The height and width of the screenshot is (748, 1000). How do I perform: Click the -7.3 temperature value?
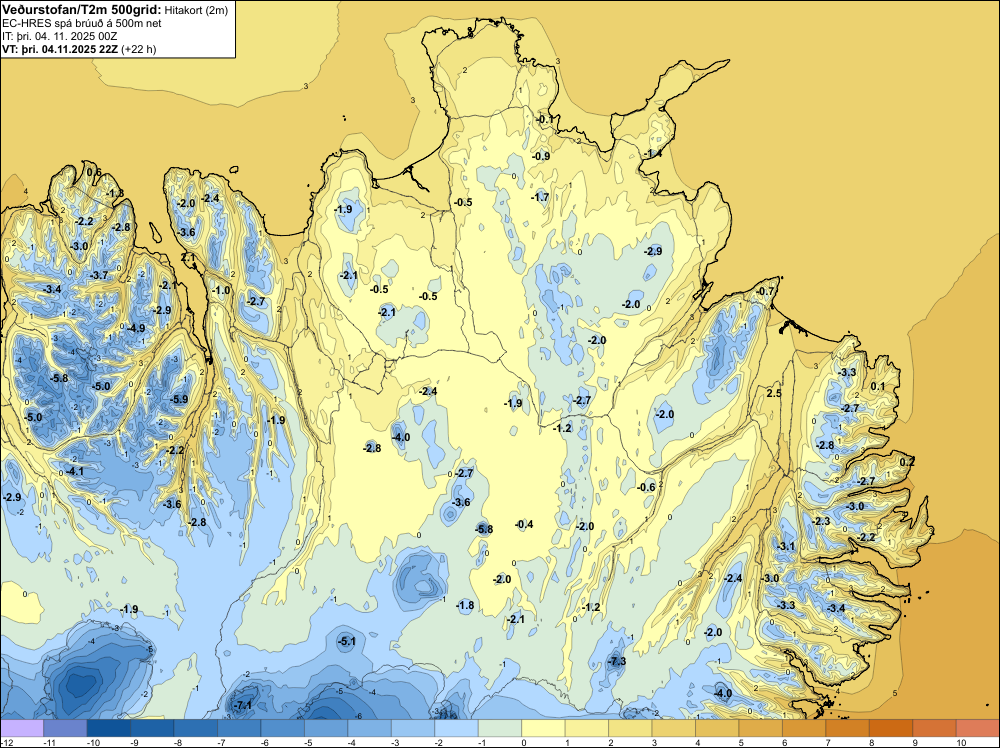617,661
